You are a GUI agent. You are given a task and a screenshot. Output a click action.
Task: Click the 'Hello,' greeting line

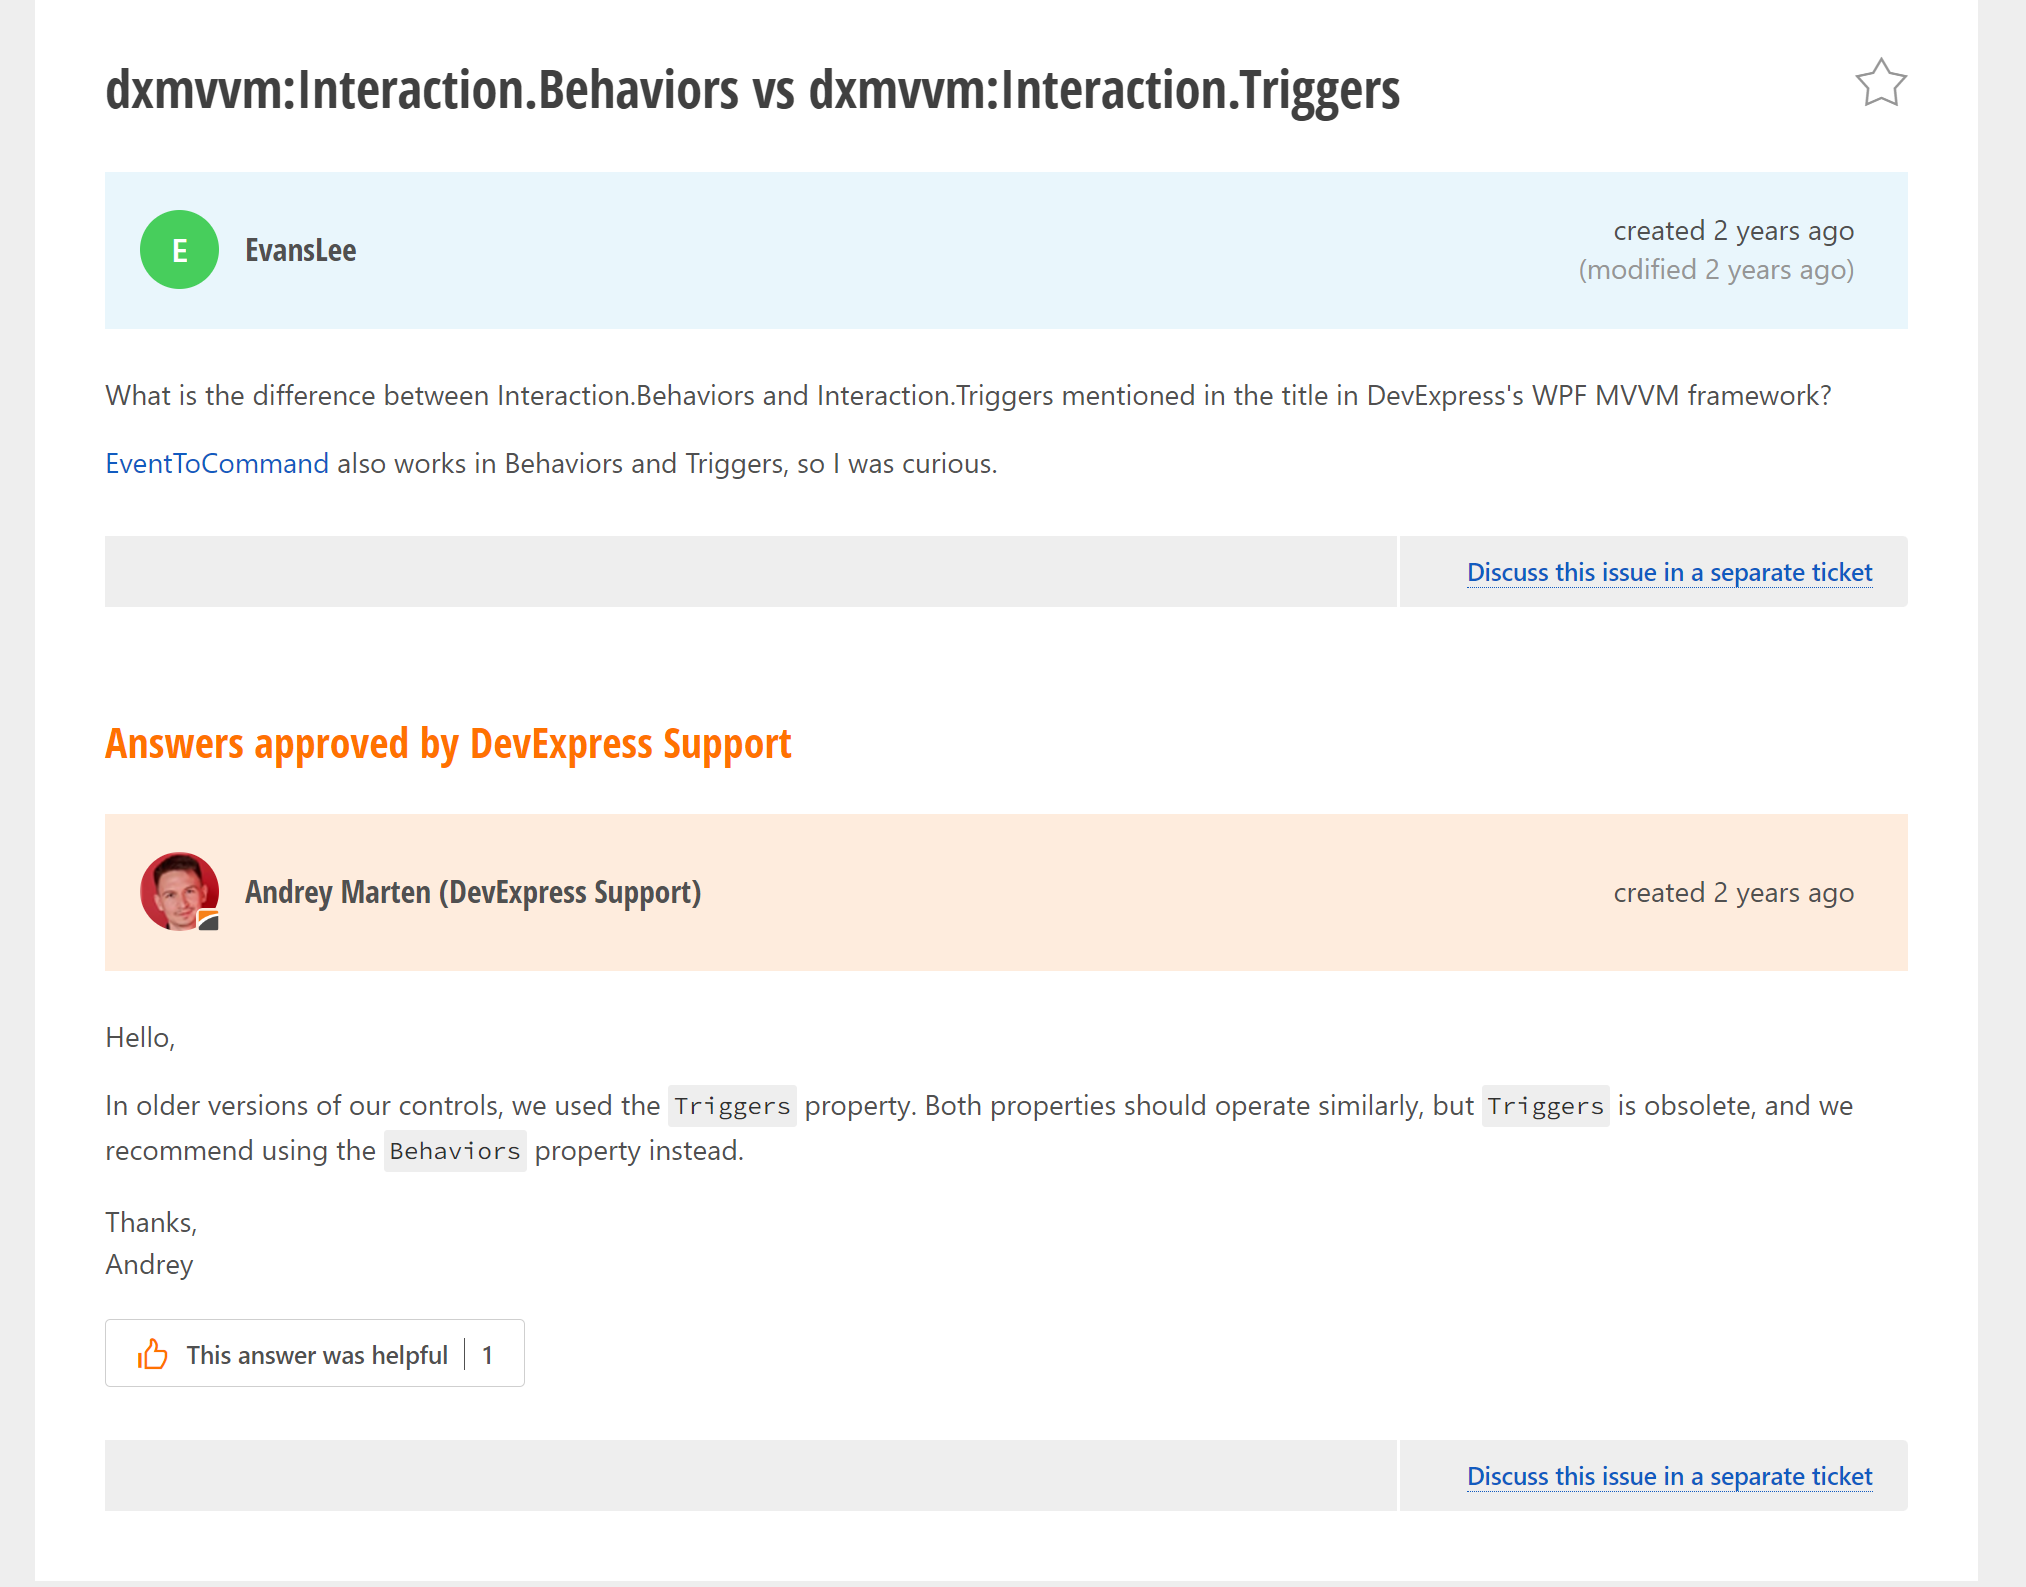(140, 1038)
